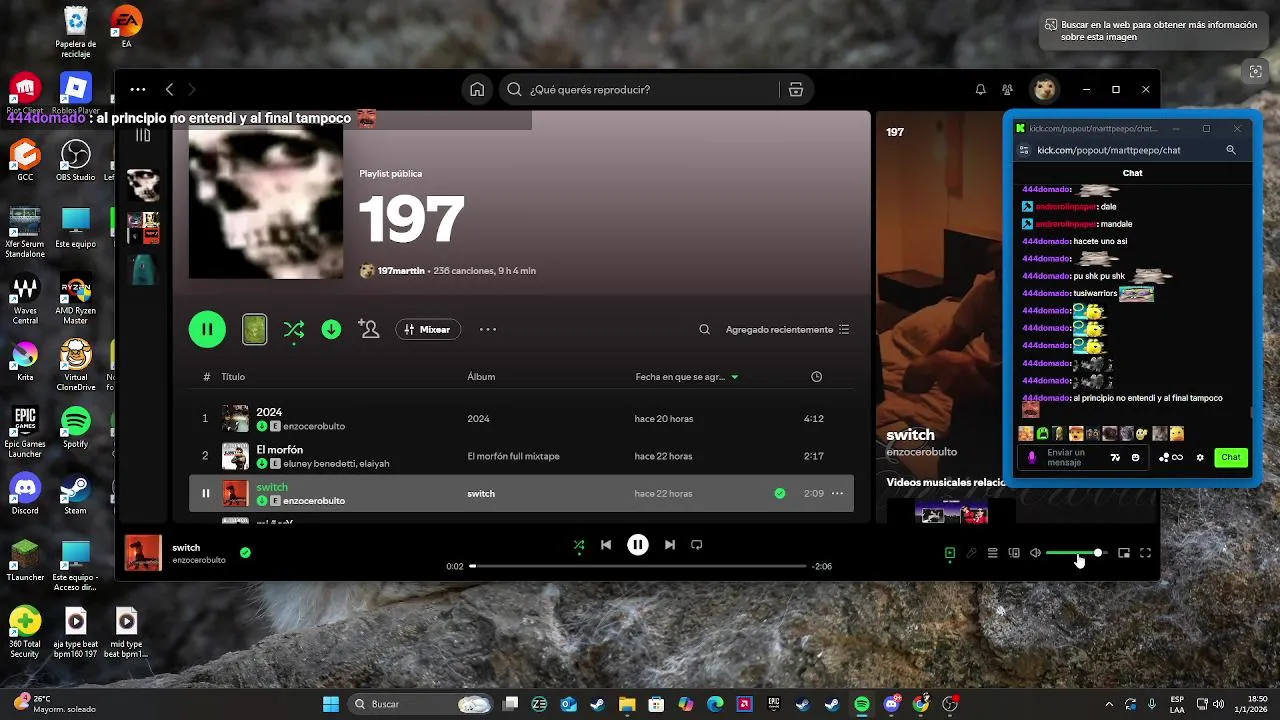Toggle repeat mode in player
Viewport: 1280px width, 720px height.
tap(697, 545)
